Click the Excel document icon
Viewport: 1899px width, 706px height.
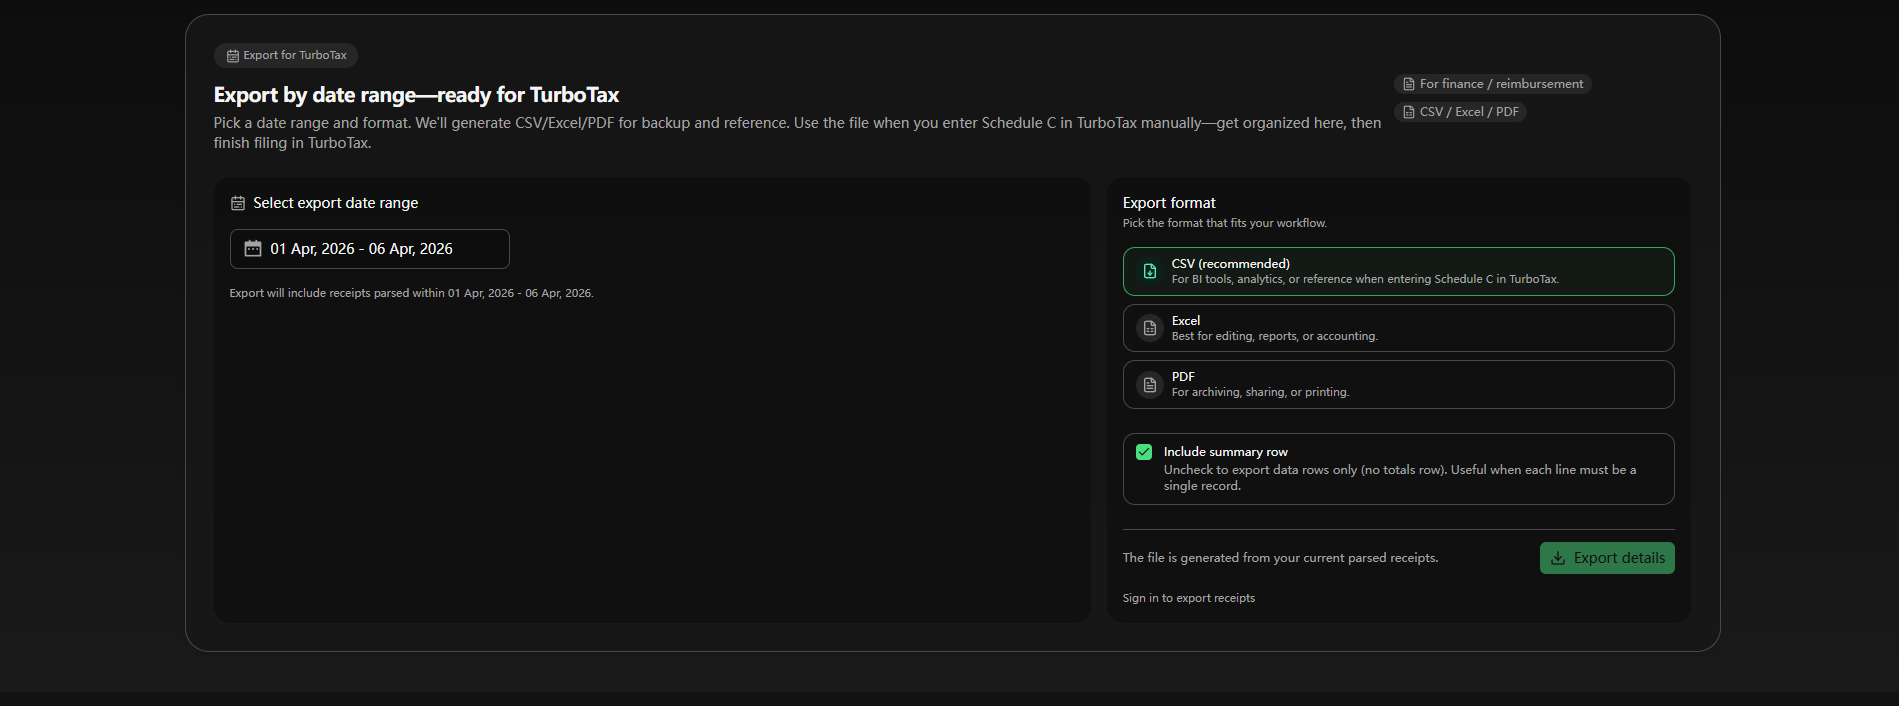pyautogui.click(x=1150, y=328)
